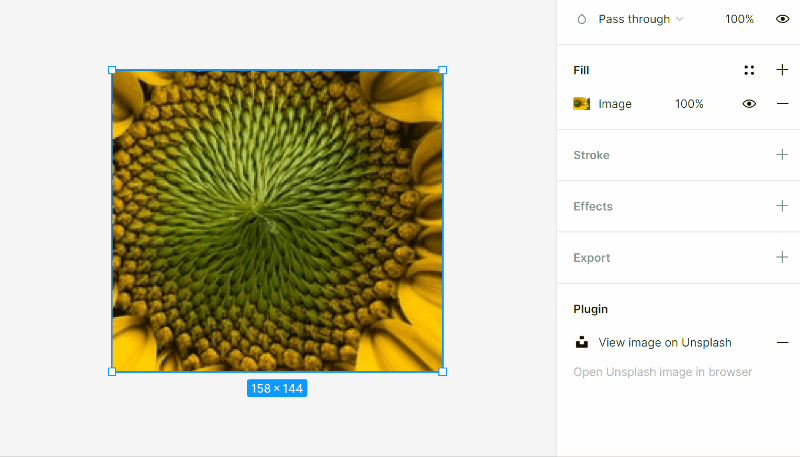Edit the Image fill opacity 100%
Image resolution: width=800 pixels, height=457 pixels.
click(x=689, y=104)
